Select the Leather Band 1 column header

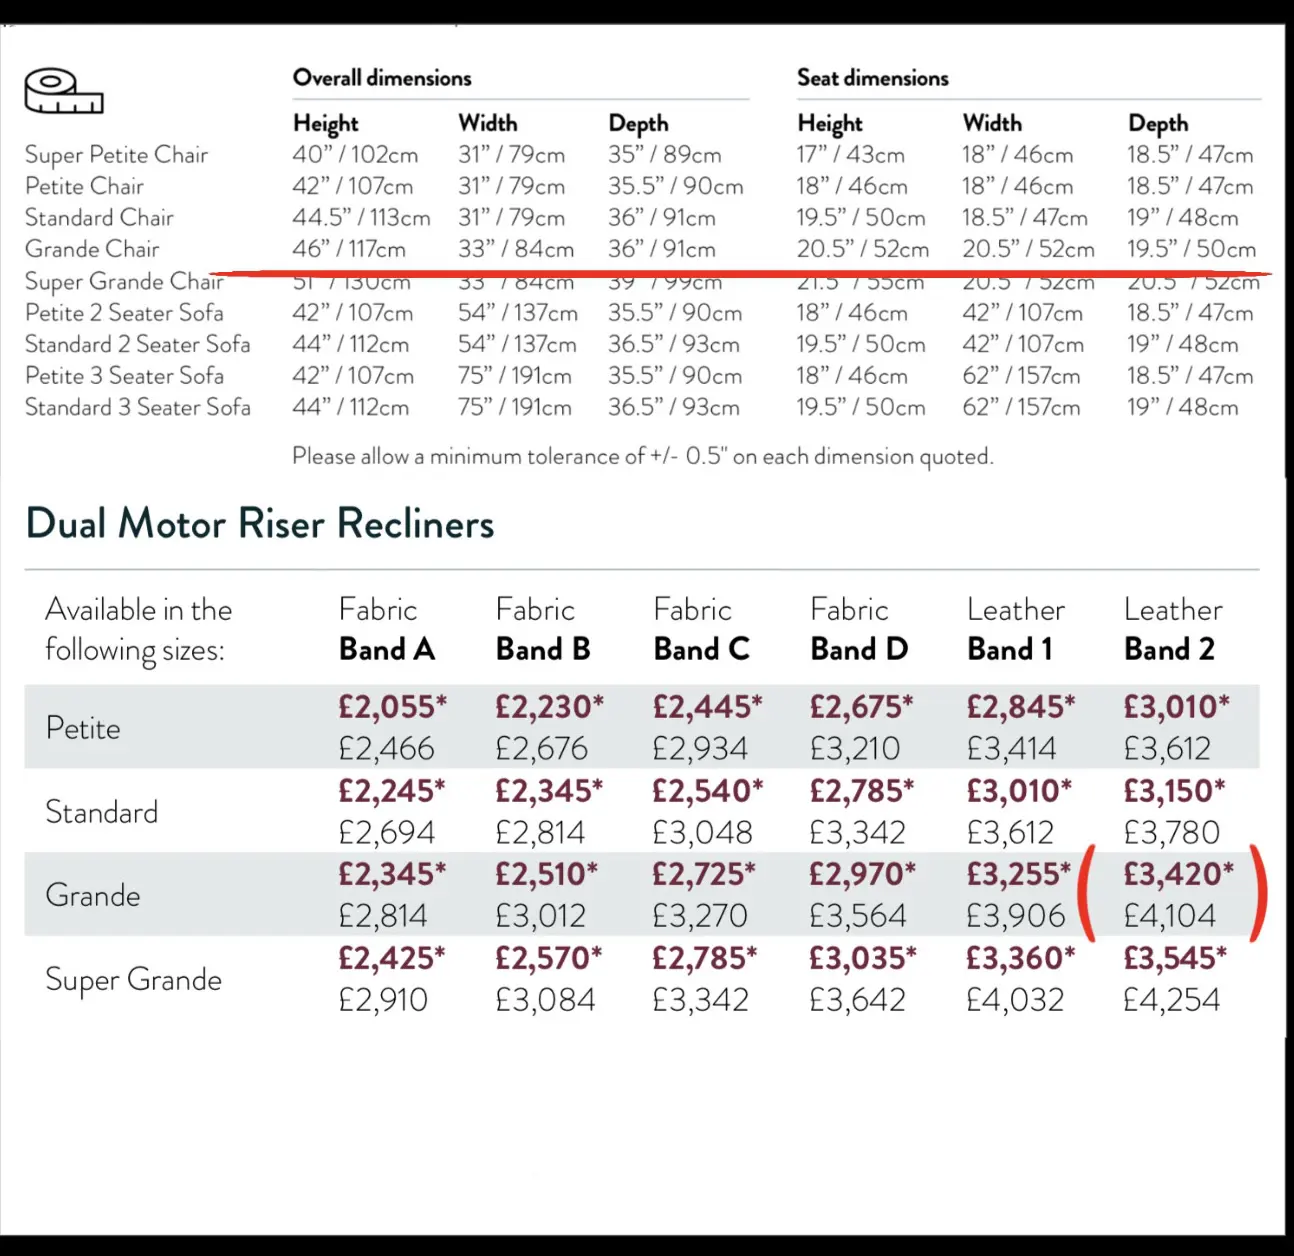click(1015, 629)
